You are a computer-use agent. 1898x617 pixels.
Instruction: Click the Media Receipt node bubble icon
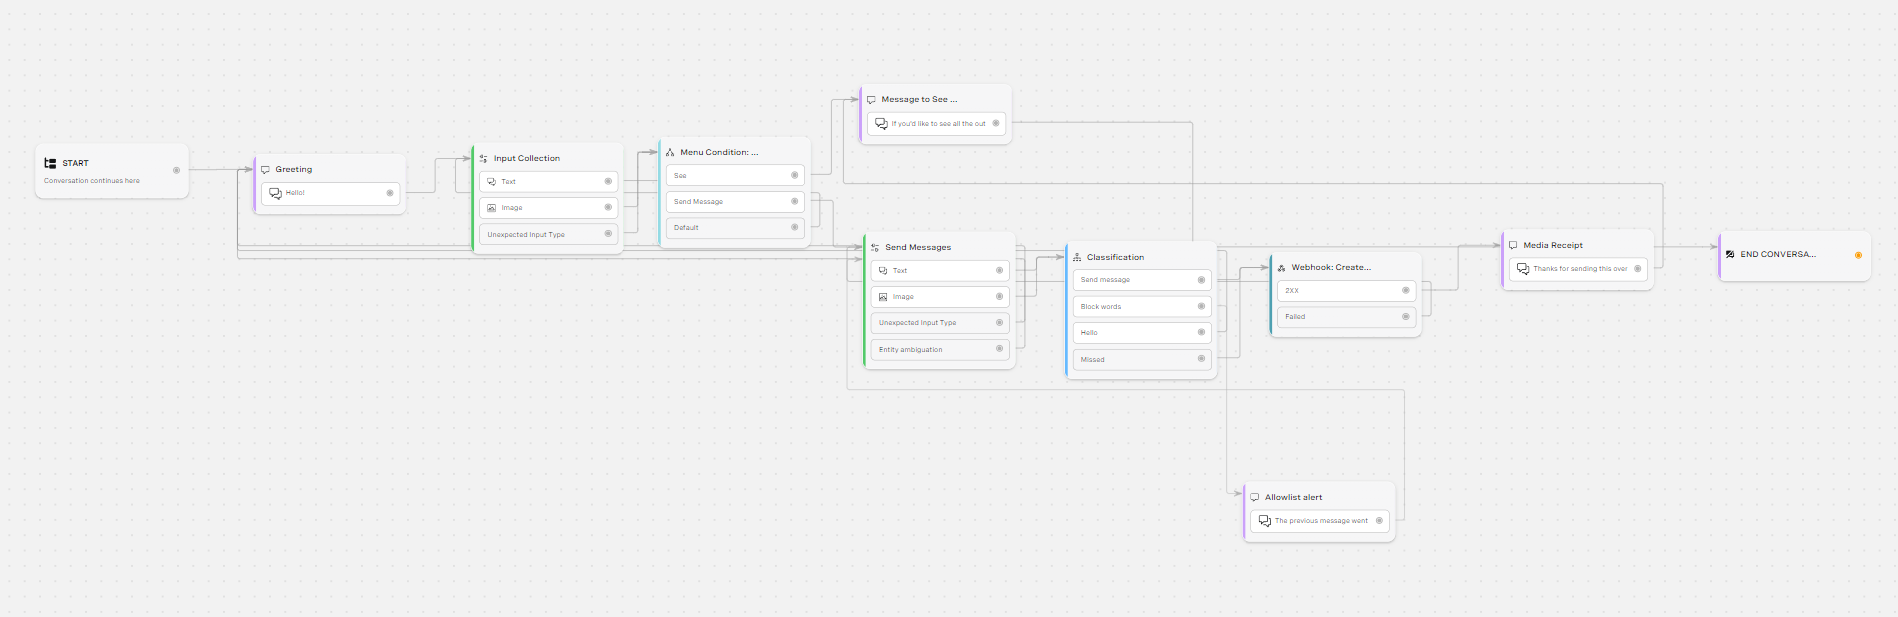coord(1513,245)
